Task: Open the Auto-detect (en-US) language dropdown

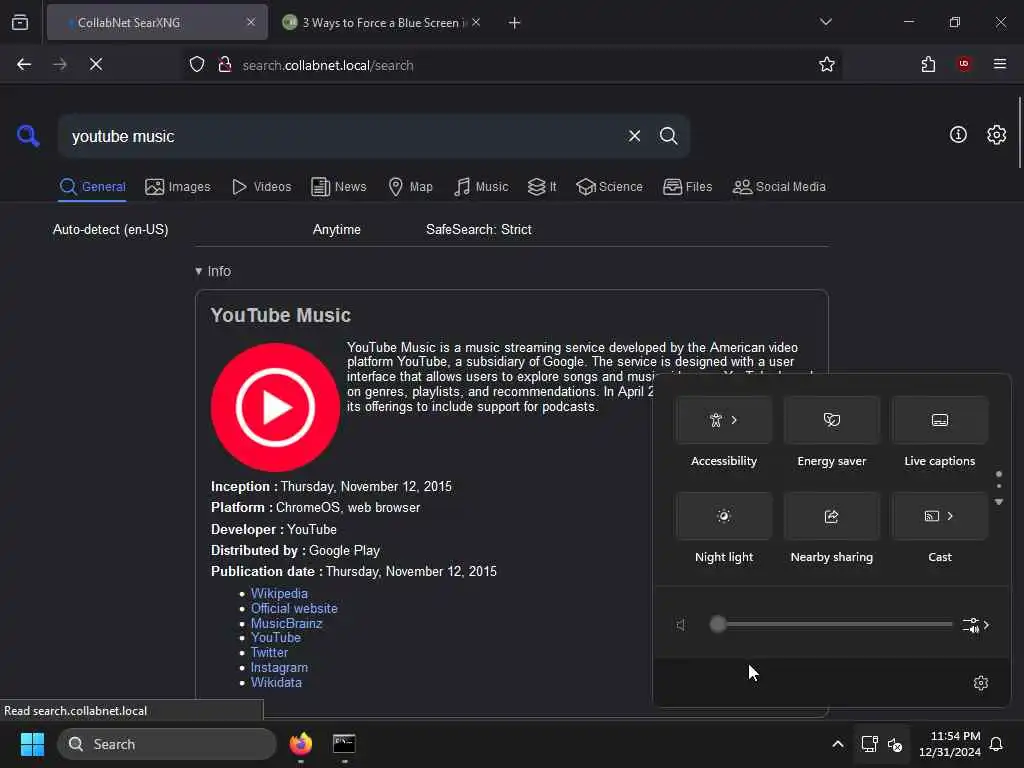Action: 110,230
